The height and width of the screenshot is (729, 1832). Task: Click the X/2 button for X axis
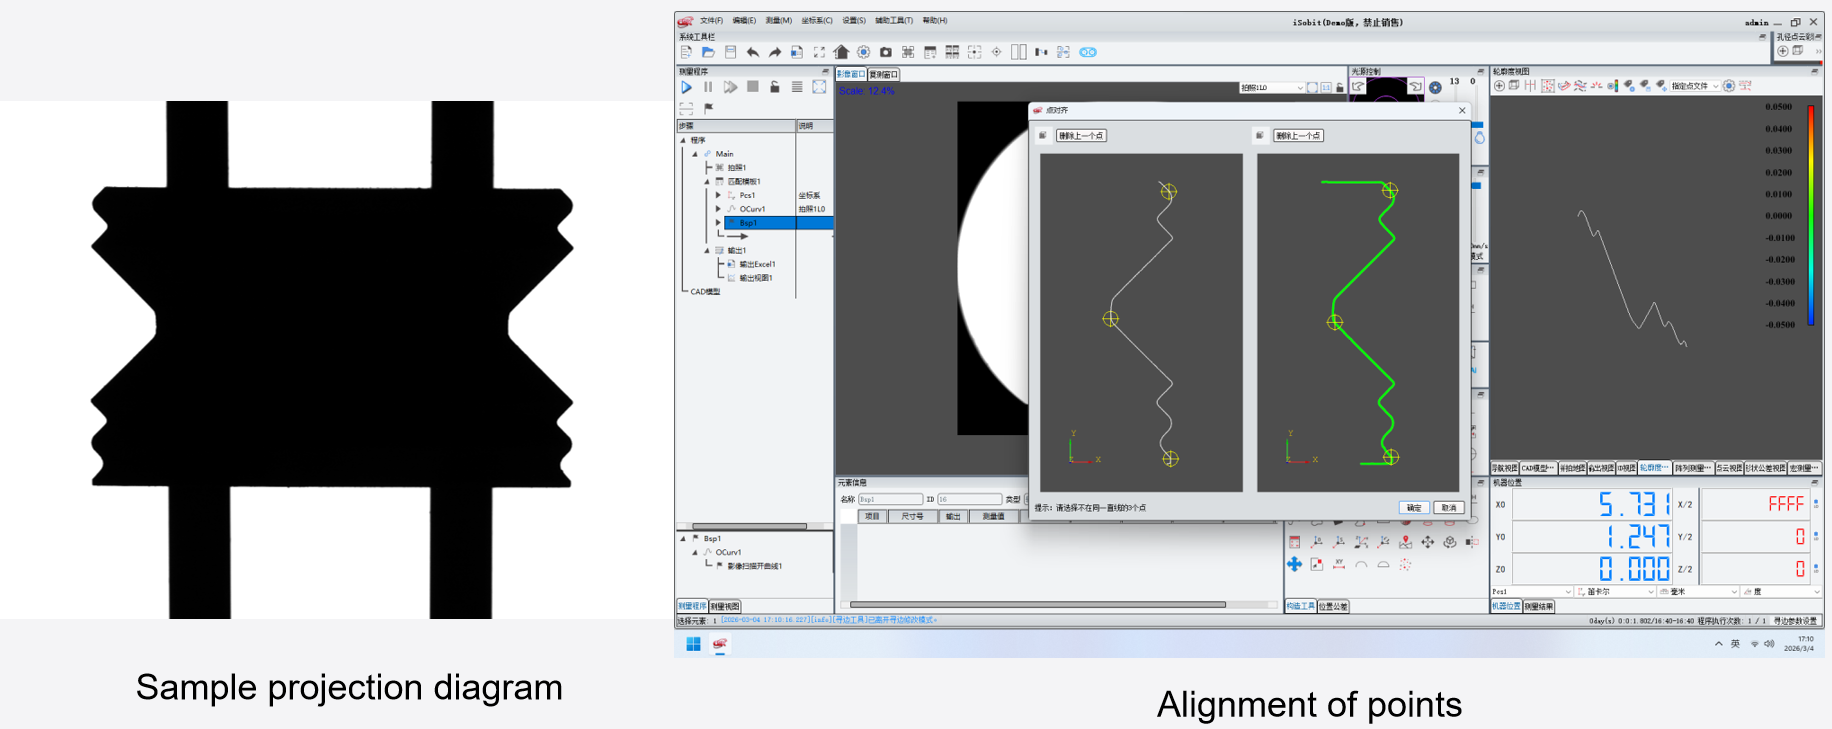pos(1685,505)
